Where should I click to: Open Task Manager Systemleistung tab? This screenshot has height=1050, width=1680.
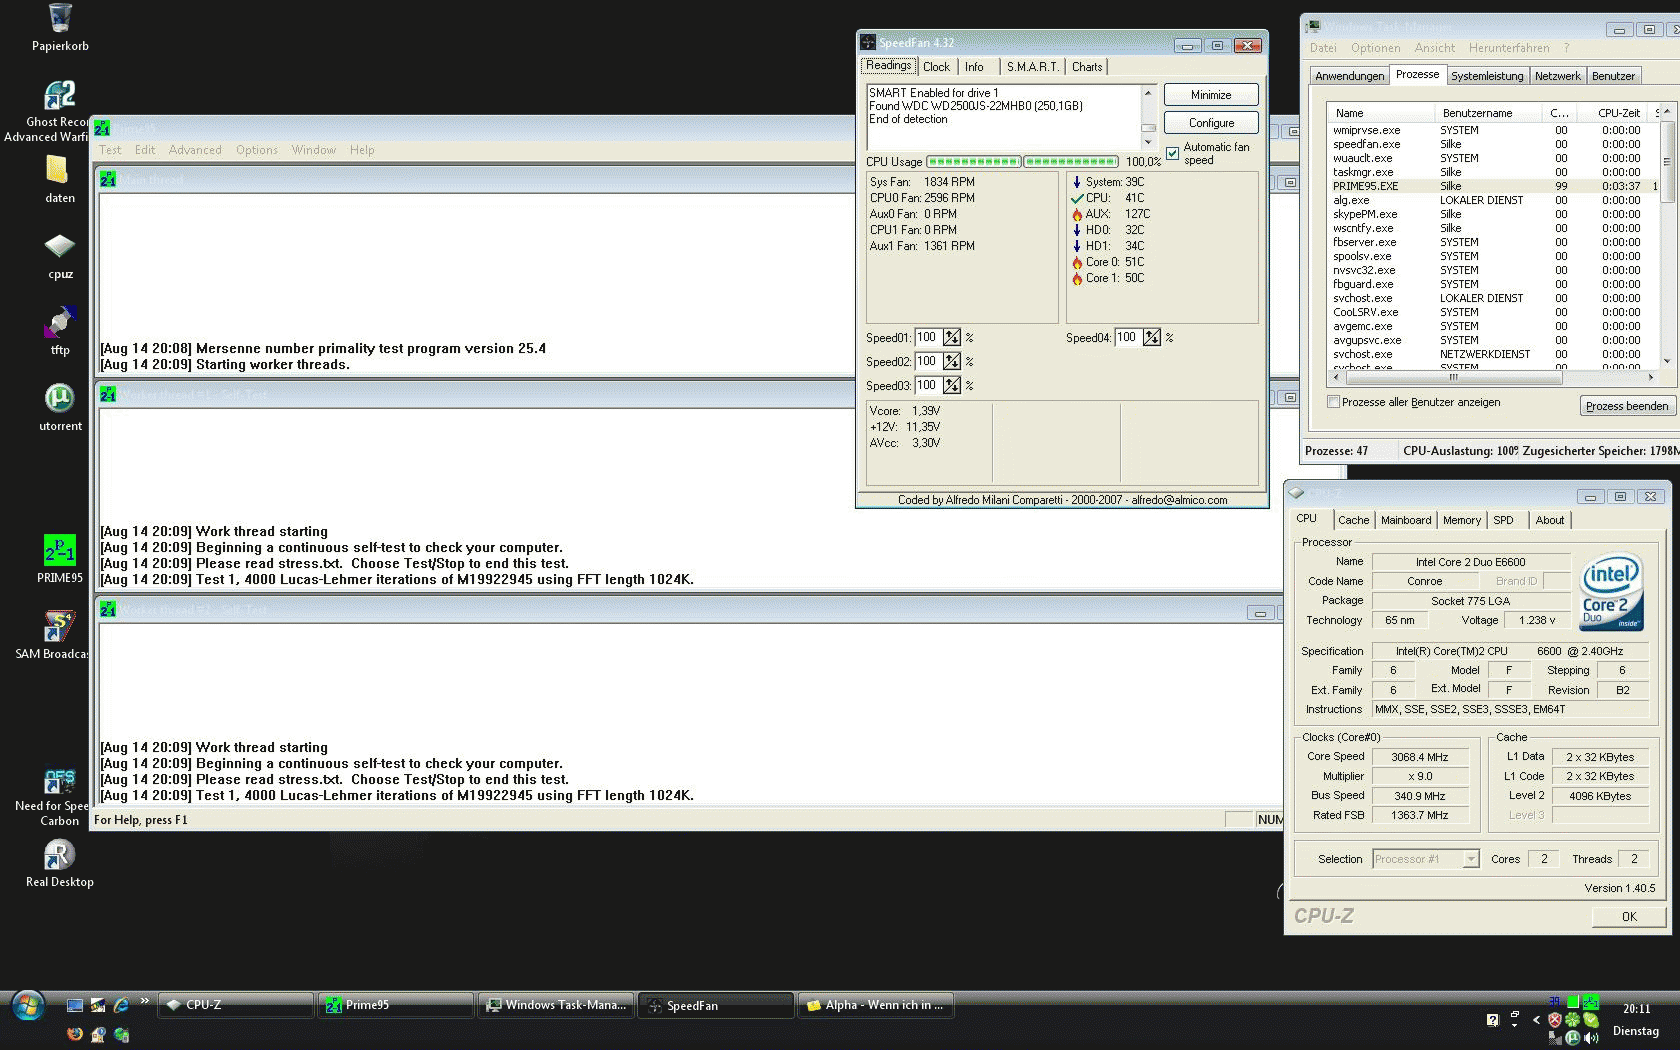pyautogui.click(x=1487, y=76)
